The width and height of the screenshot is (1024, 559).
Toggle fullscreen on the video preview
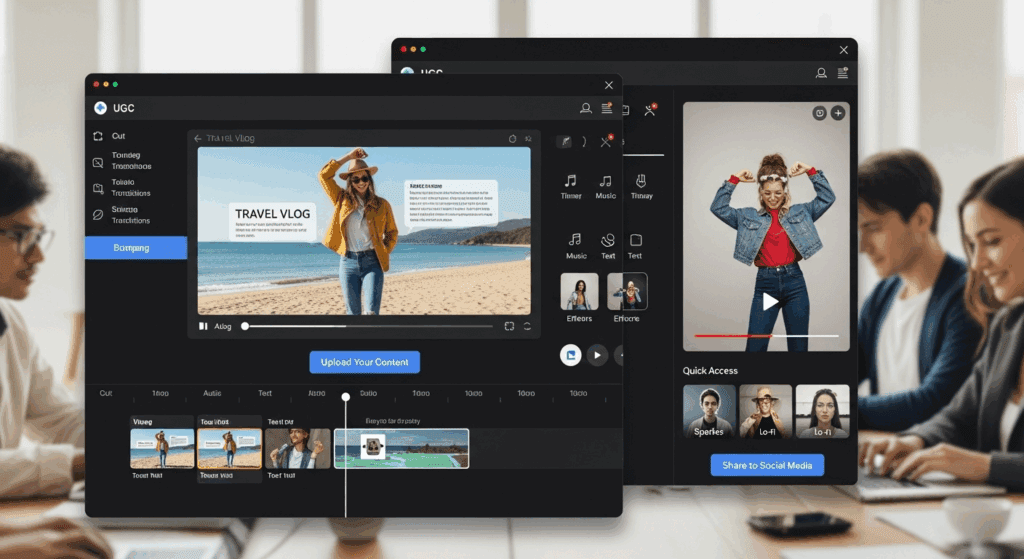509,326
